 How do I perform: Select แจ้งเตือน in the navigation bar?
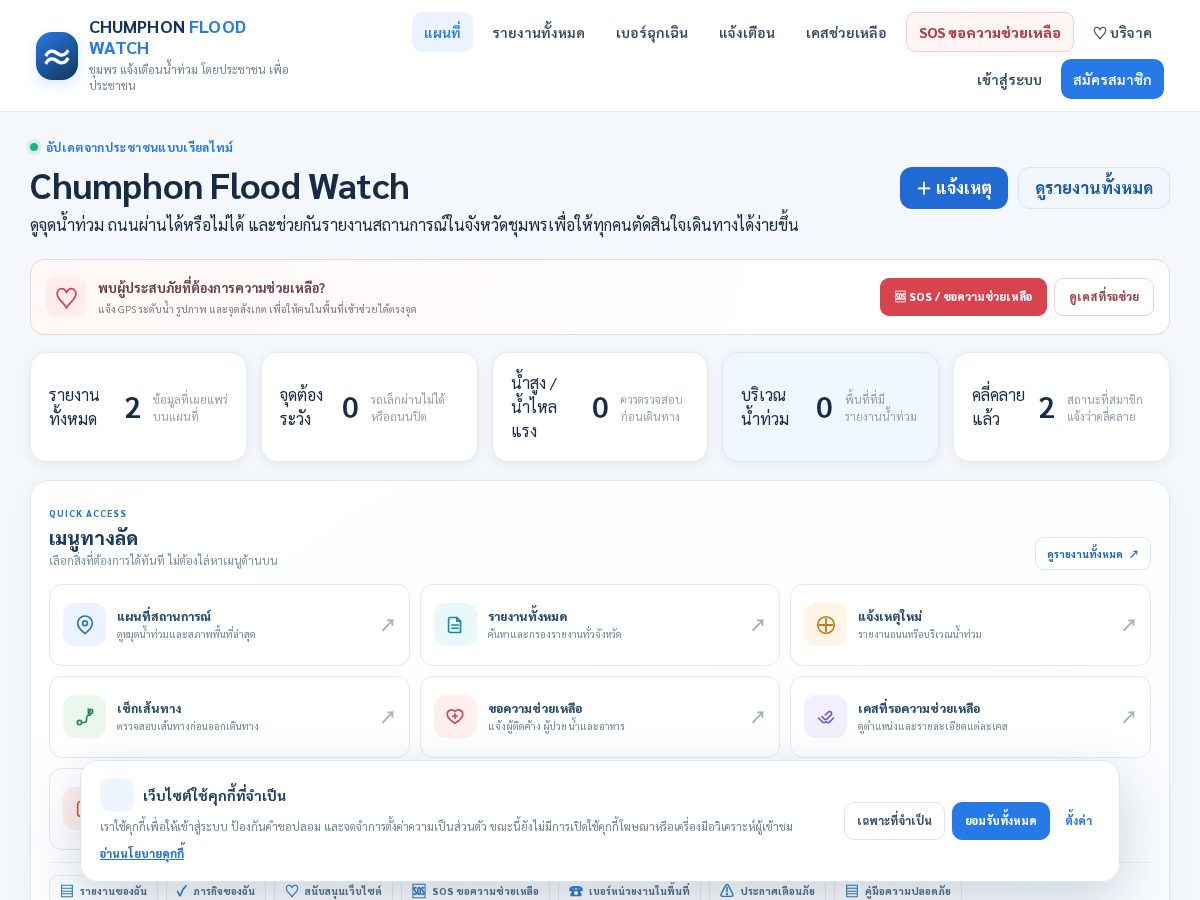click(747, 32)
